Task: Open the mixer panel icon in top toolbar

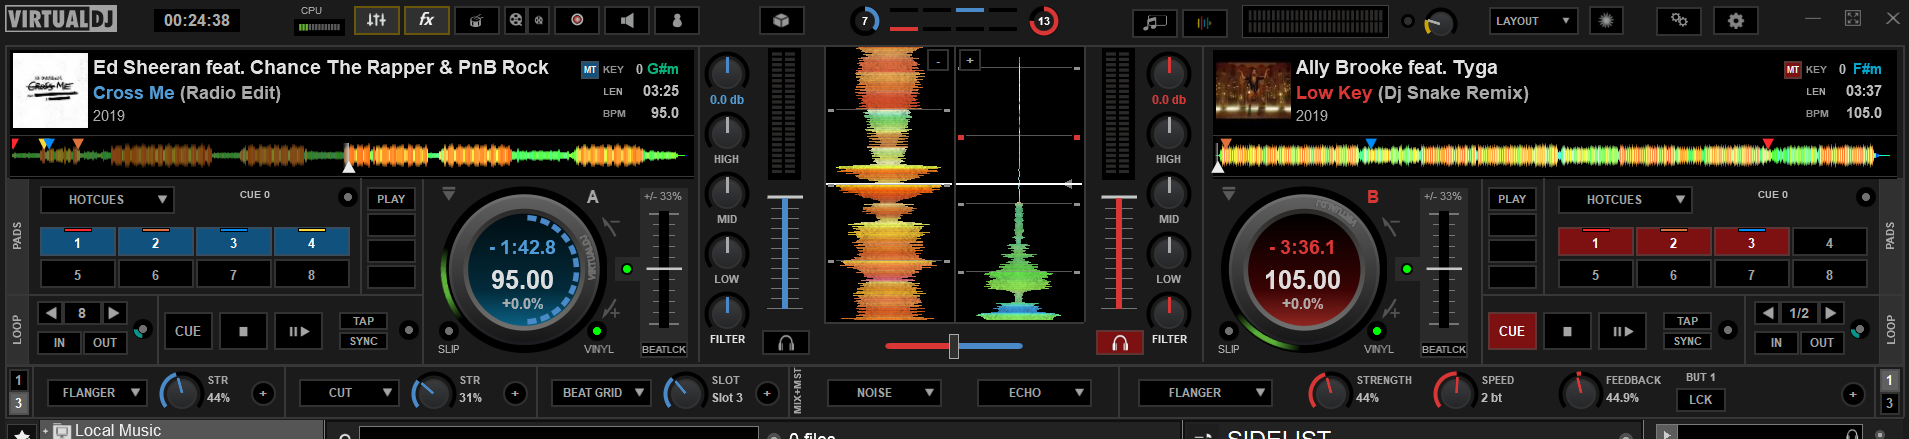Action: coord(377,20)
